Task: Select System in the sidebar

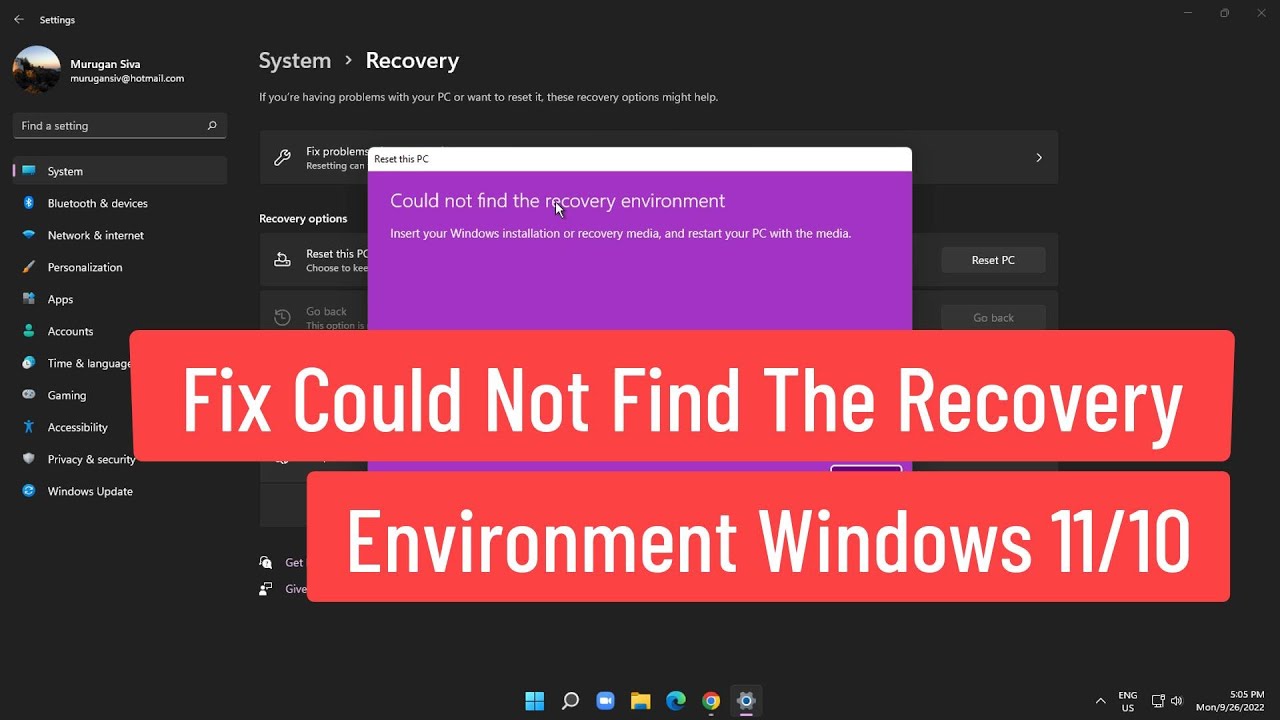Action: pyautogui.click(x=120, y=171)
